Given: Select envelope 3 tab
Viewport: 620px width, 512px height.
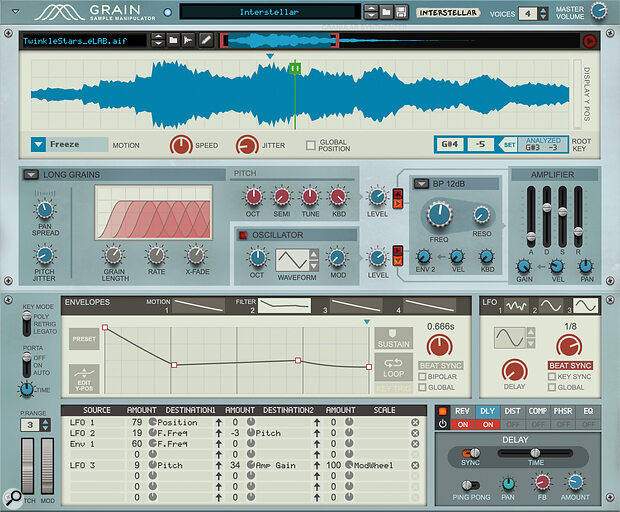Looking at the screenshot, I should coord(357,306).
